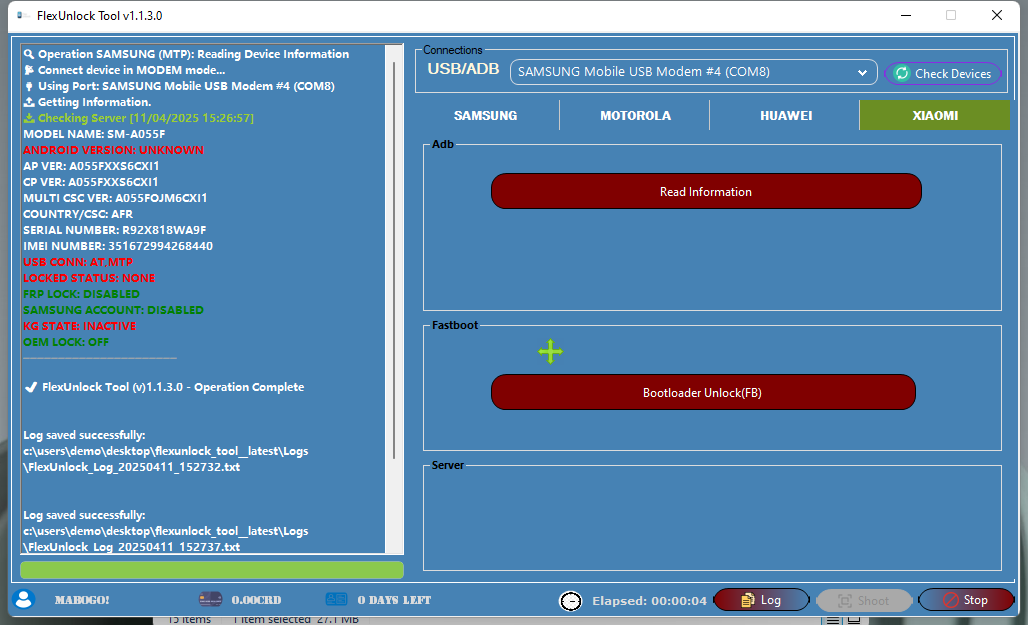Click the FRP LOCK: DISABLED line
Screen dimensions: 1028x625
(81, 294)
